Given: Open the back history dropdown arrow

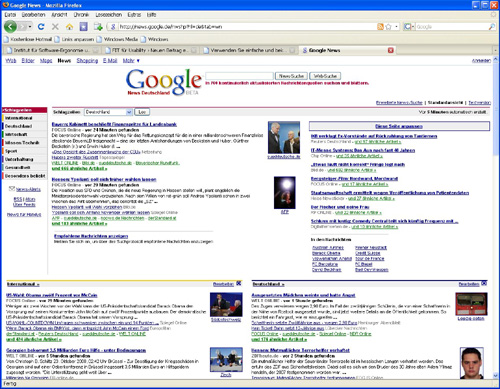Looking at the screenshot, I should 30,26.
